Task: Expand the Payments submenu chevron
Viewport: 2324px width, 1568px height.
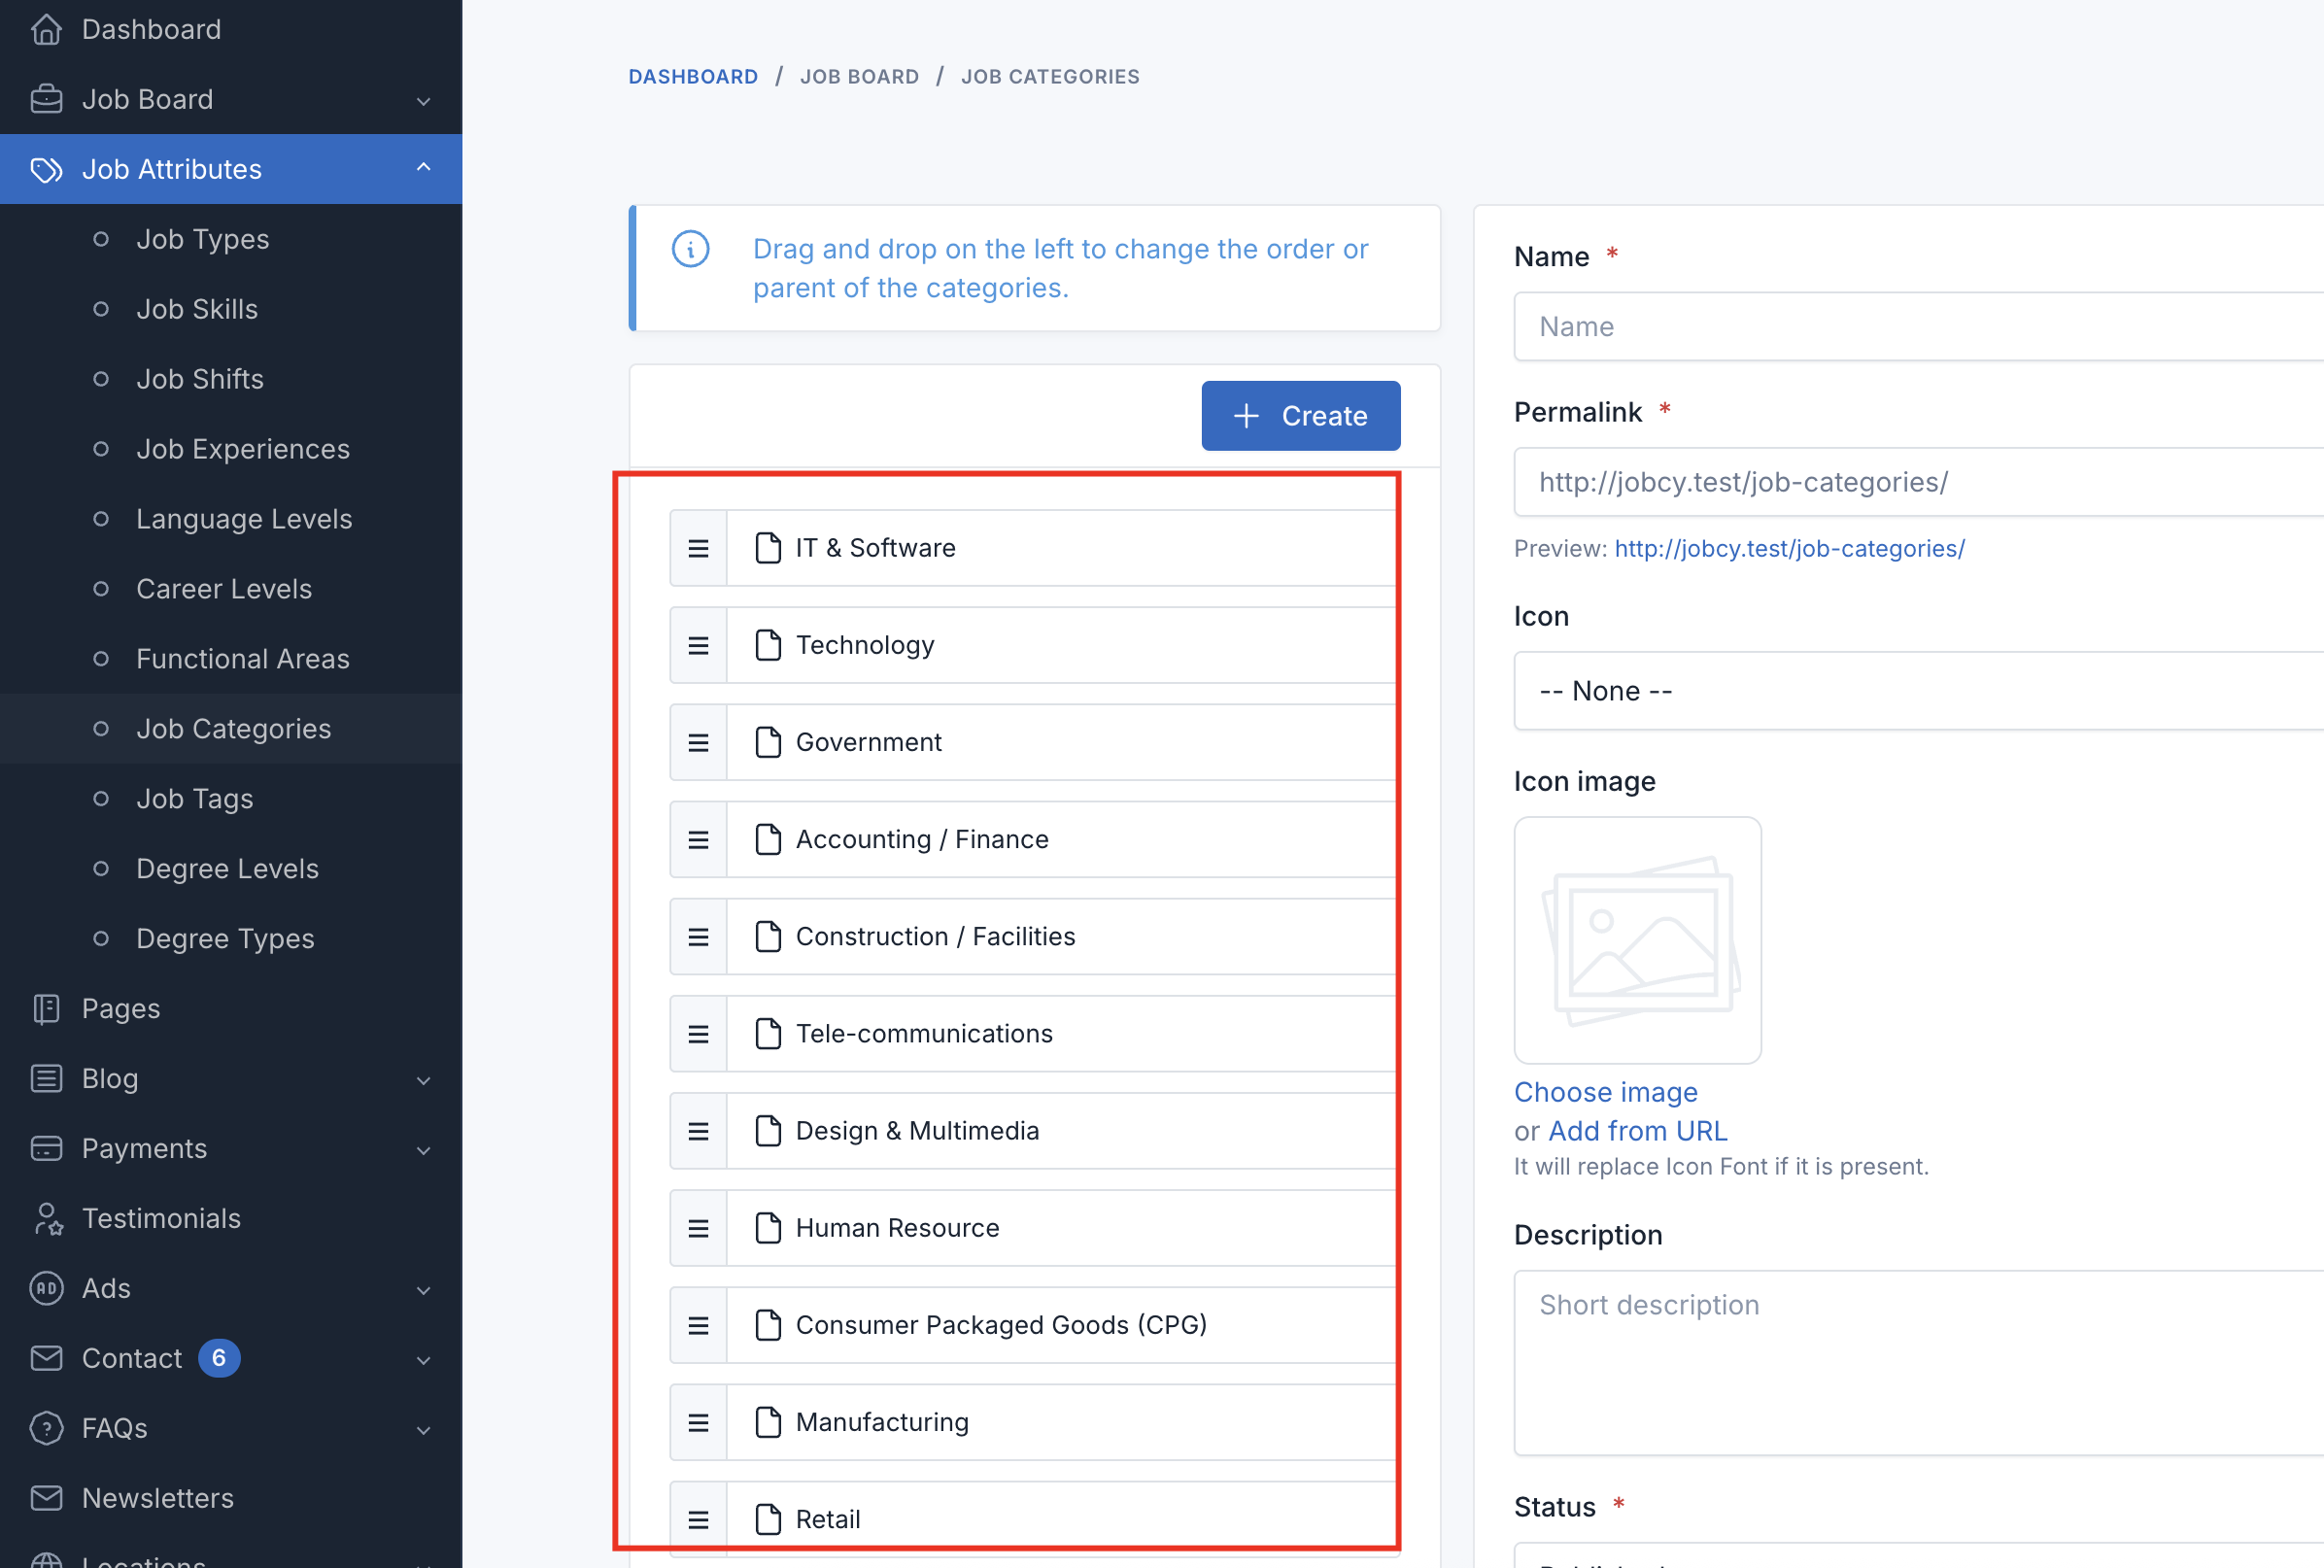Action: [x=423, y=1150]
